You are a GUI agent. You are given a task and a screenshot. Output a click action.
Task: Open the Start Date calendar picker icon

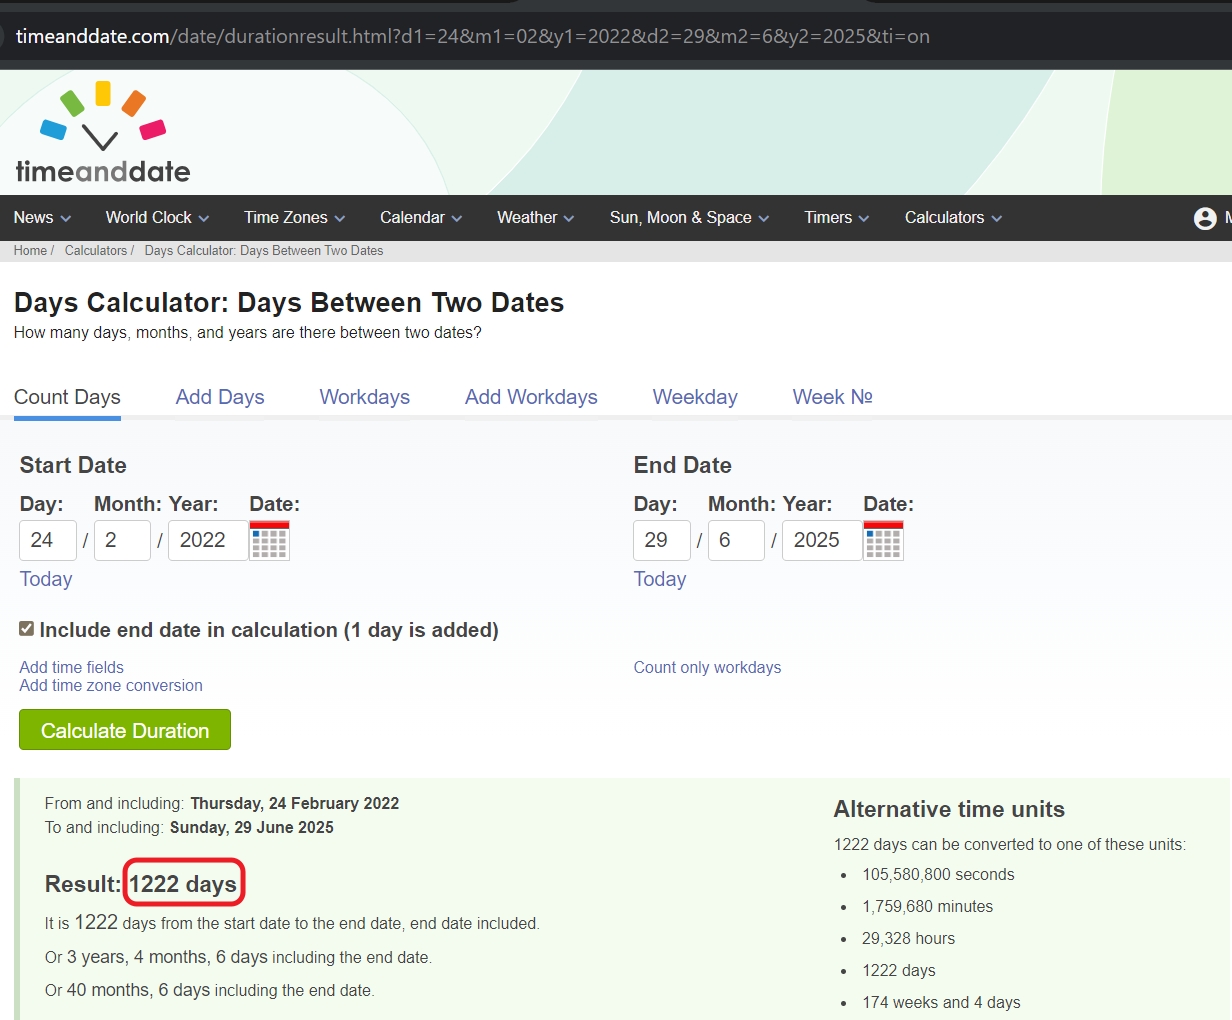click(x=269, y=540)
